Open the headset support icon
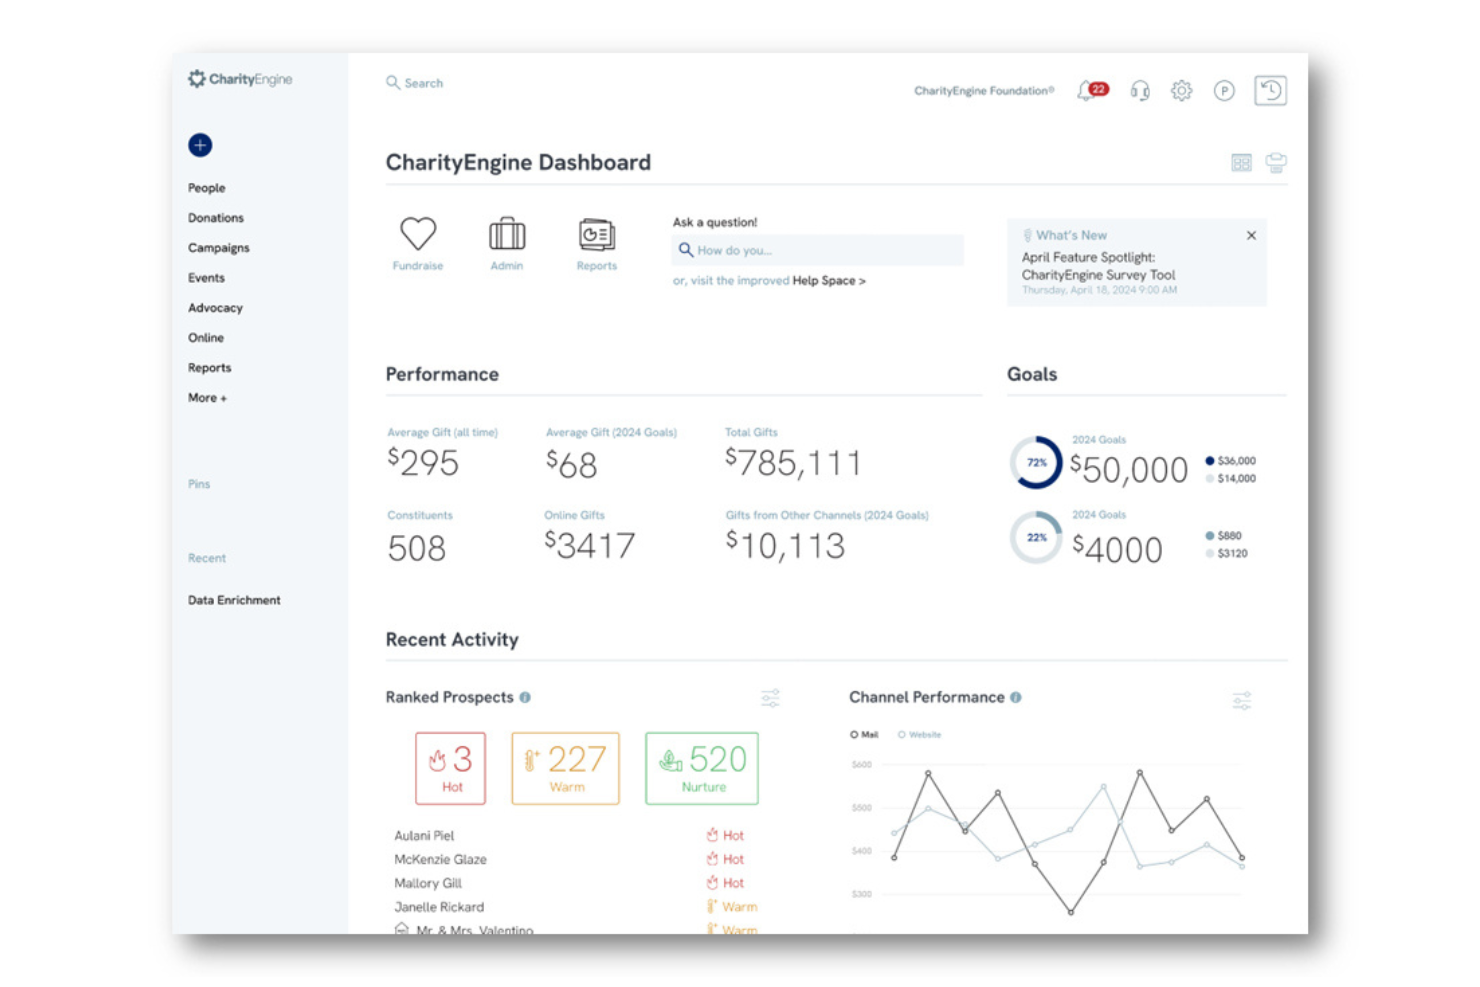The height and width of the screenshot is (987, 1480). point(1140,91)
